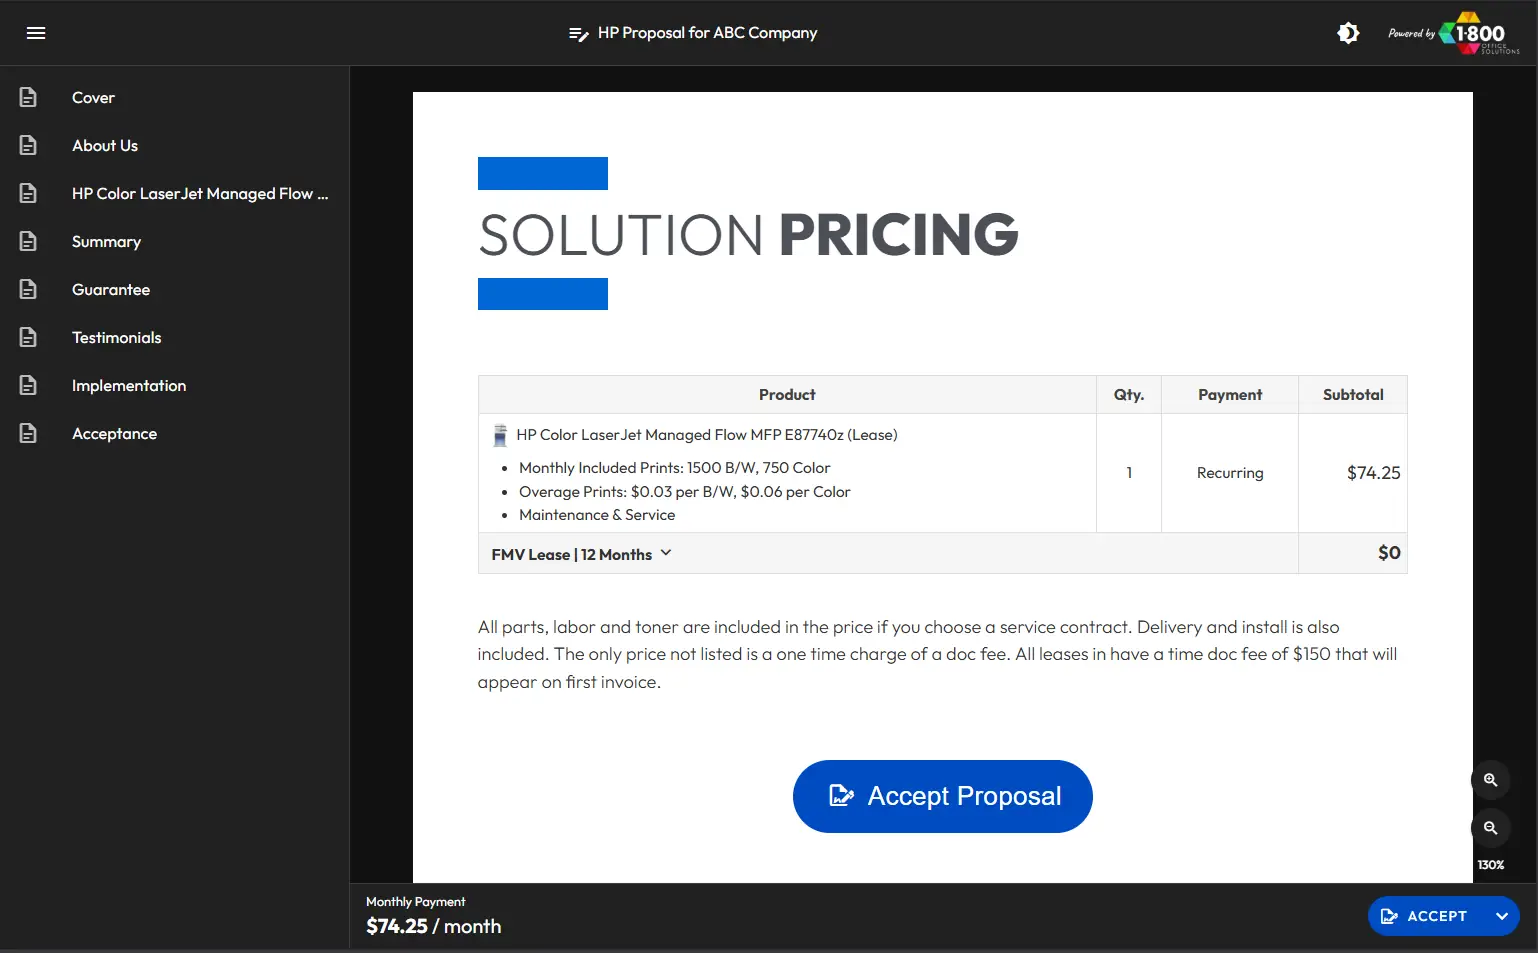Click the Qty. column header
The width and height of the screenshot is (1538, 953).
pos(1129,395)
